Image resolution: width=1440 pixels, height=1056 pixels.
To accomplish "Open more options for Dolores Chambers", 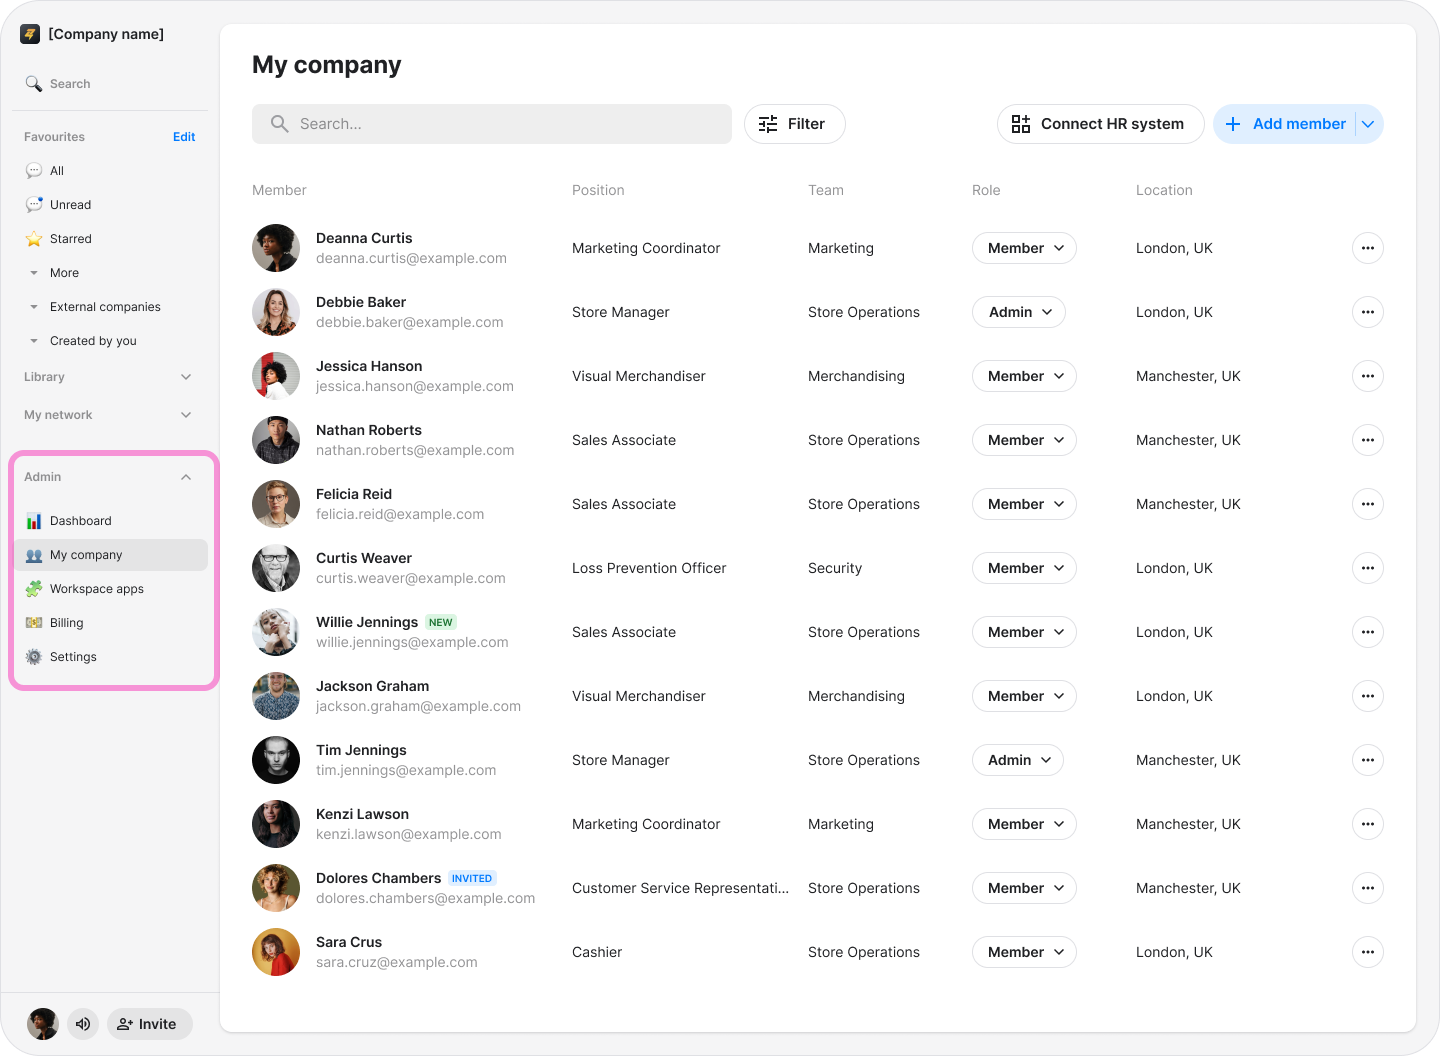I will point(1368,888).
